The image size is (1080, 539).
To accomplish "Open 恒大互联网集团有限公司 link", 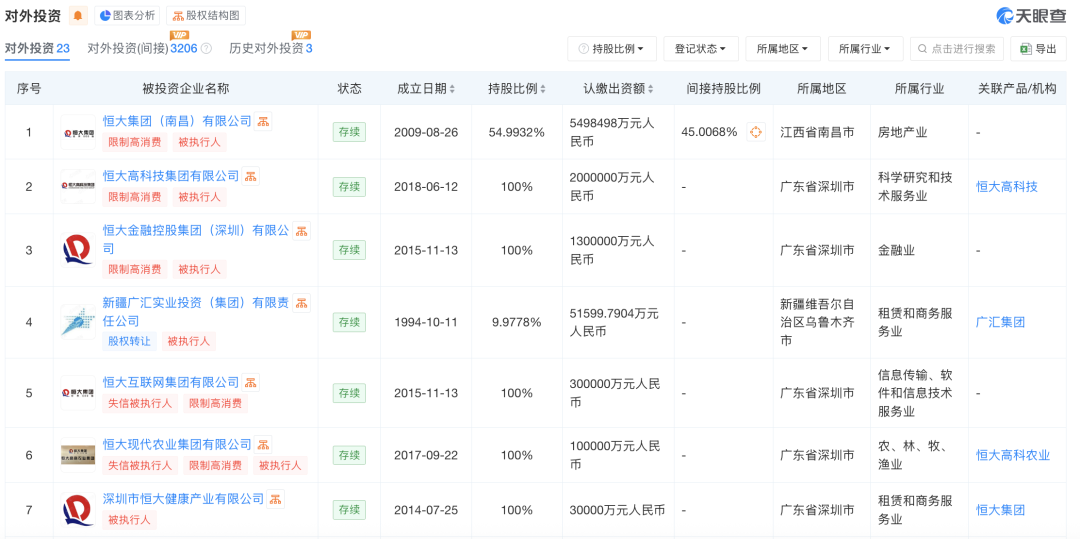I will (x=171, y=382).
